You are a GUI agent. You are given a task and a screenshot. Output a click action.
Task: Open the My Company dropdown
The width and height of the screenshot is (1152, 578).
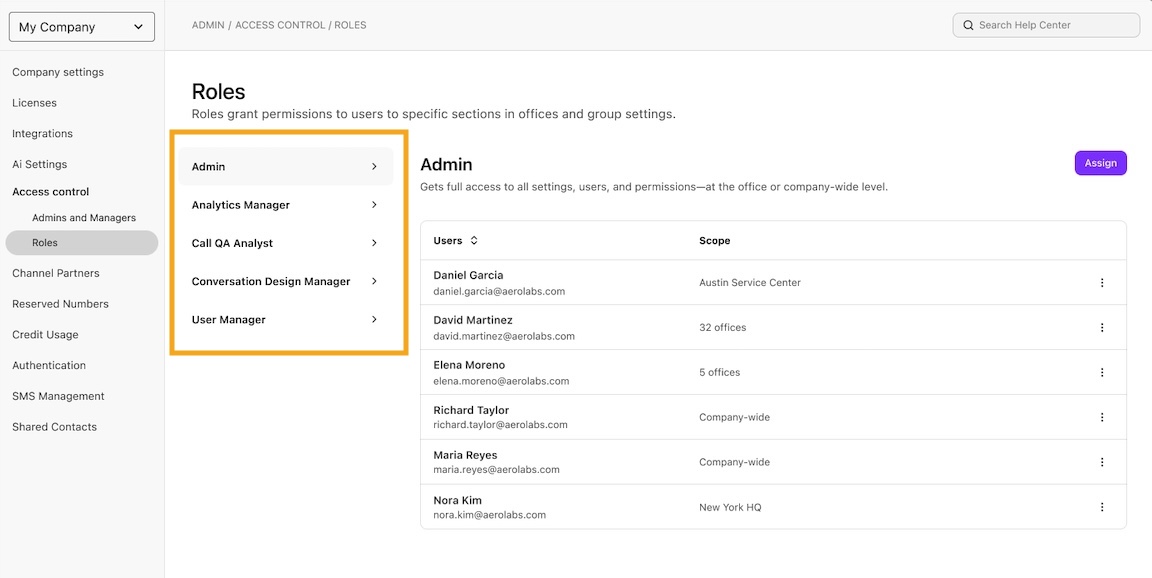[x=82, y=27]
